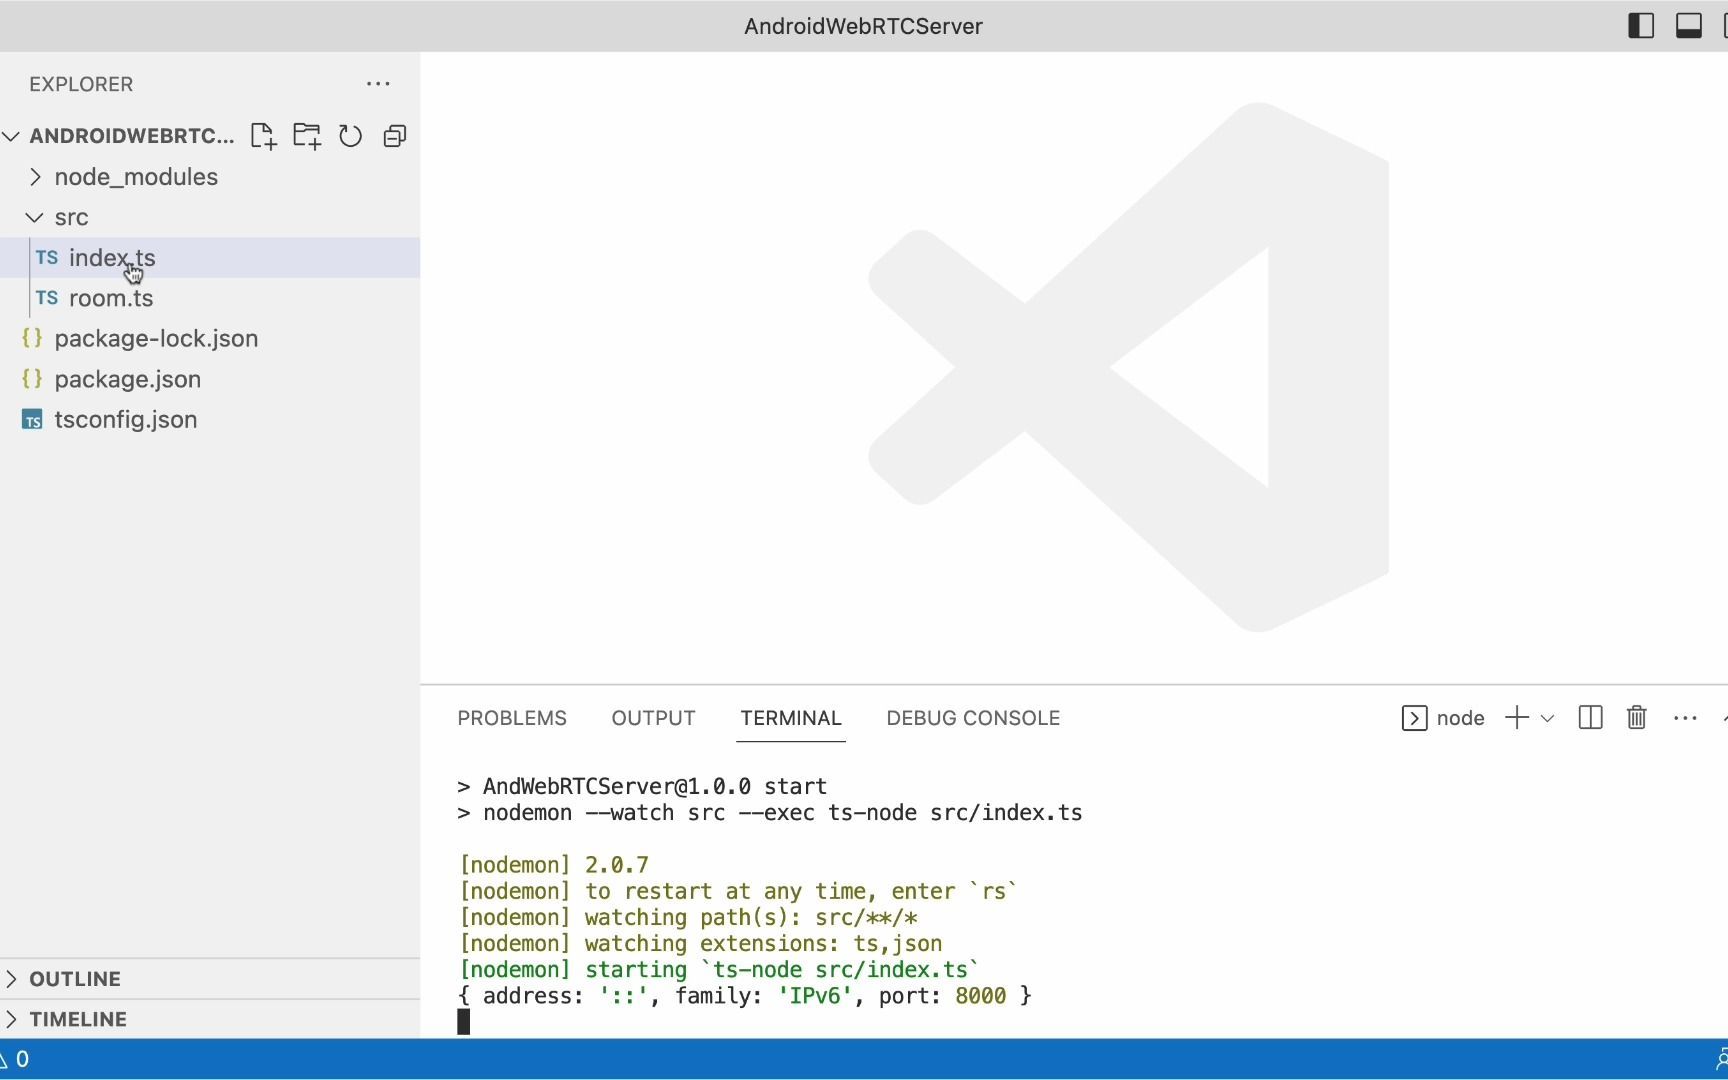Screen dimensions: 1728x1080
Task: Open the DEBUG CONSOLE tab
Action: (973, 718)
